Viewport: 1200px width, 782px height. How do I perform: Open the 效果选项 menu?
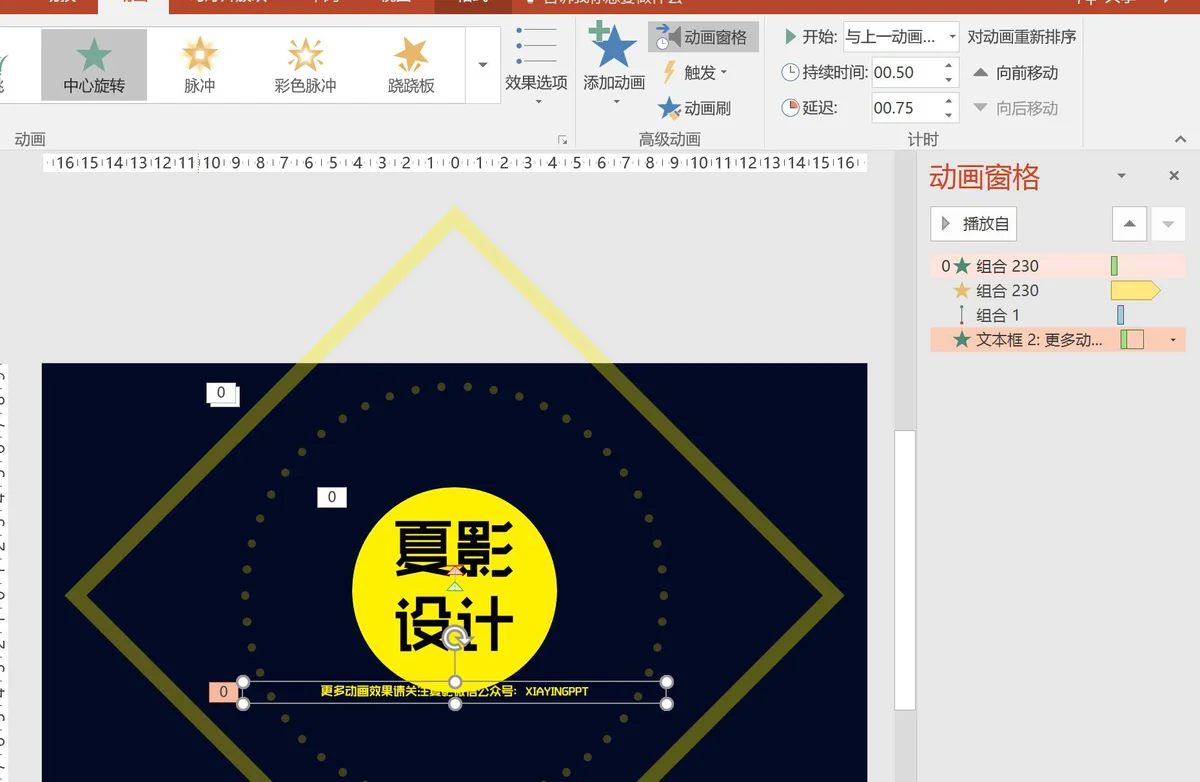coord(536,65)
